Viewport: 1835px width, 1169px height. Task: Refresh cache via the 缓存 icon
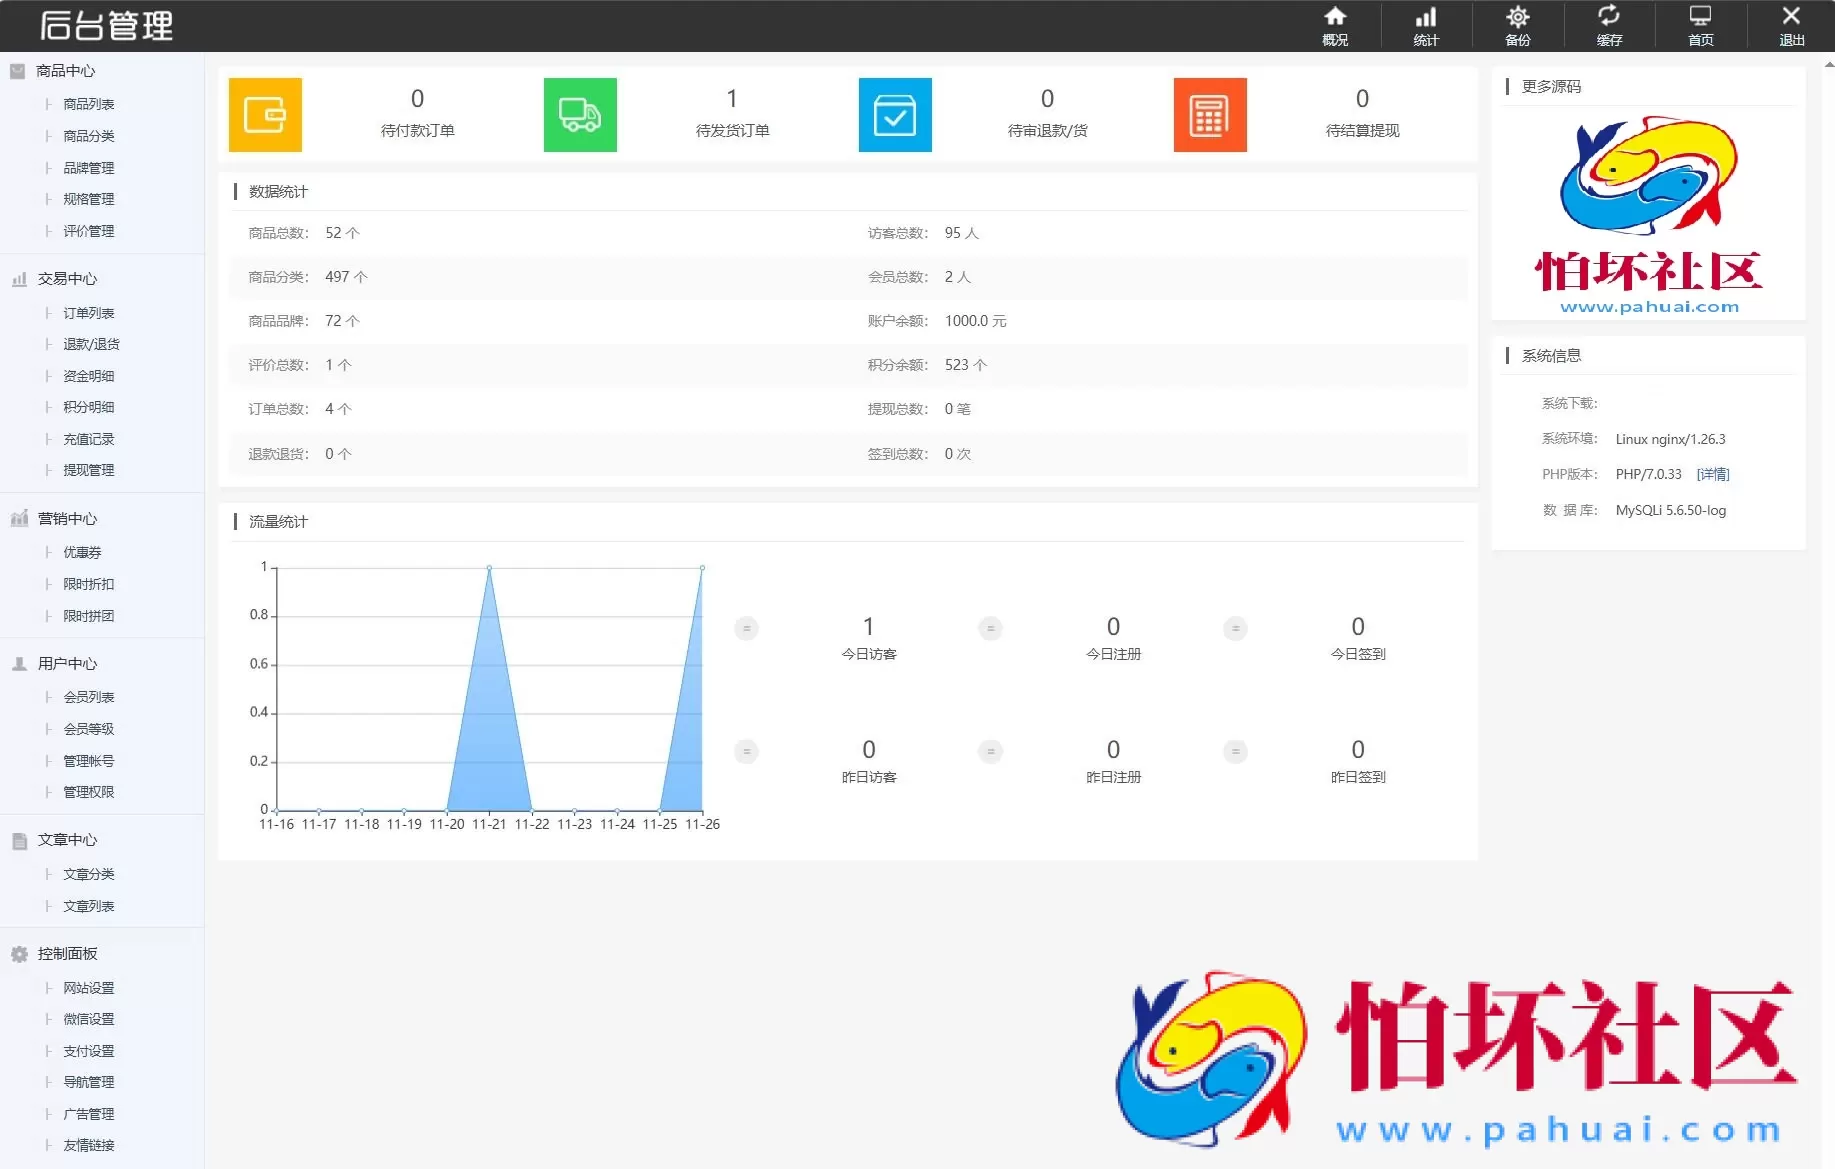pyautogui.click(x=1609, y=25)
